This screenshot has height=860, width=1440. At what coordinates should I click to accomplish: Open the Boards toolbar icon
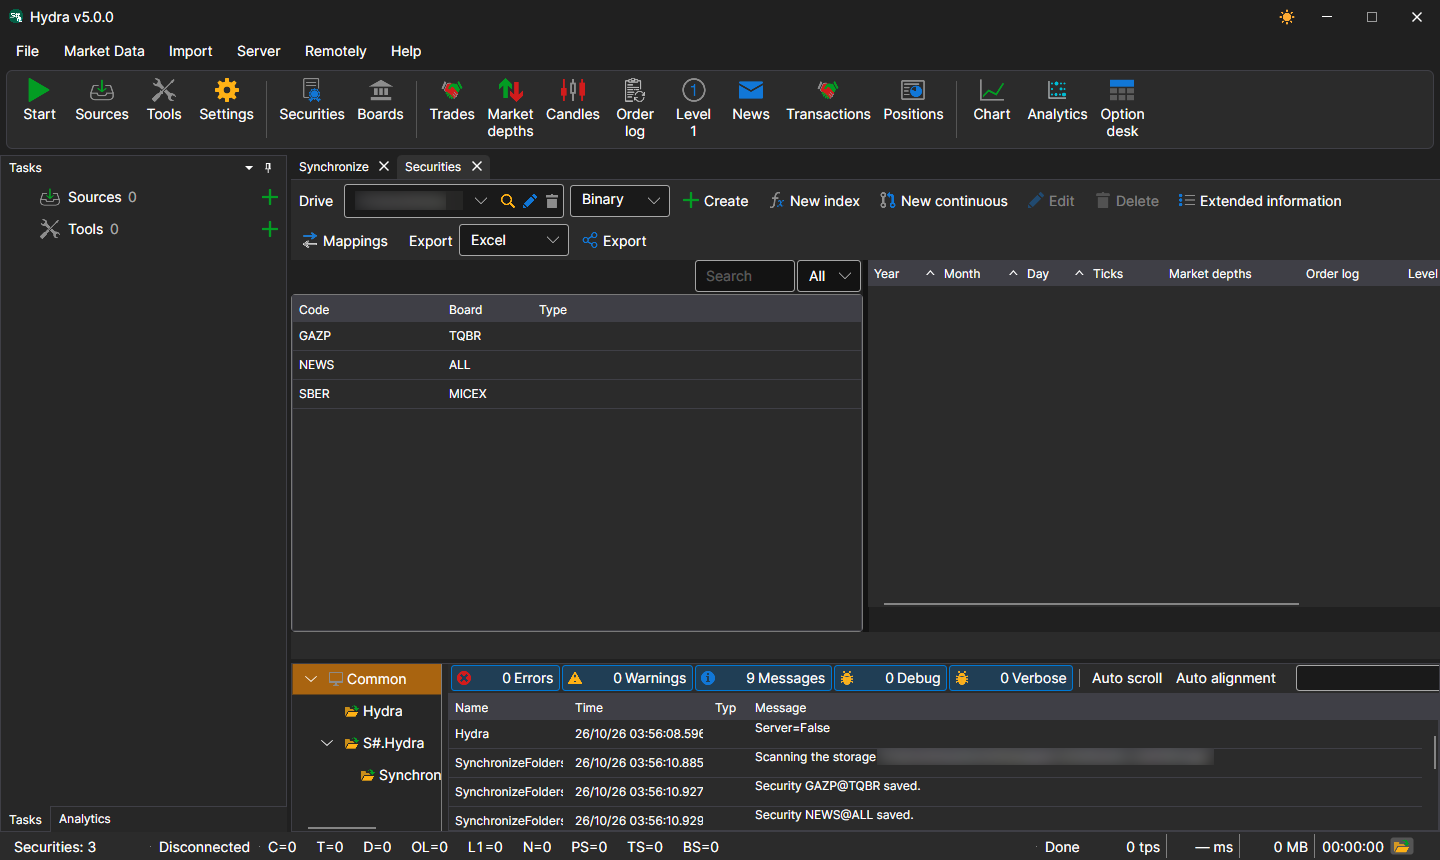click(381, 100)
